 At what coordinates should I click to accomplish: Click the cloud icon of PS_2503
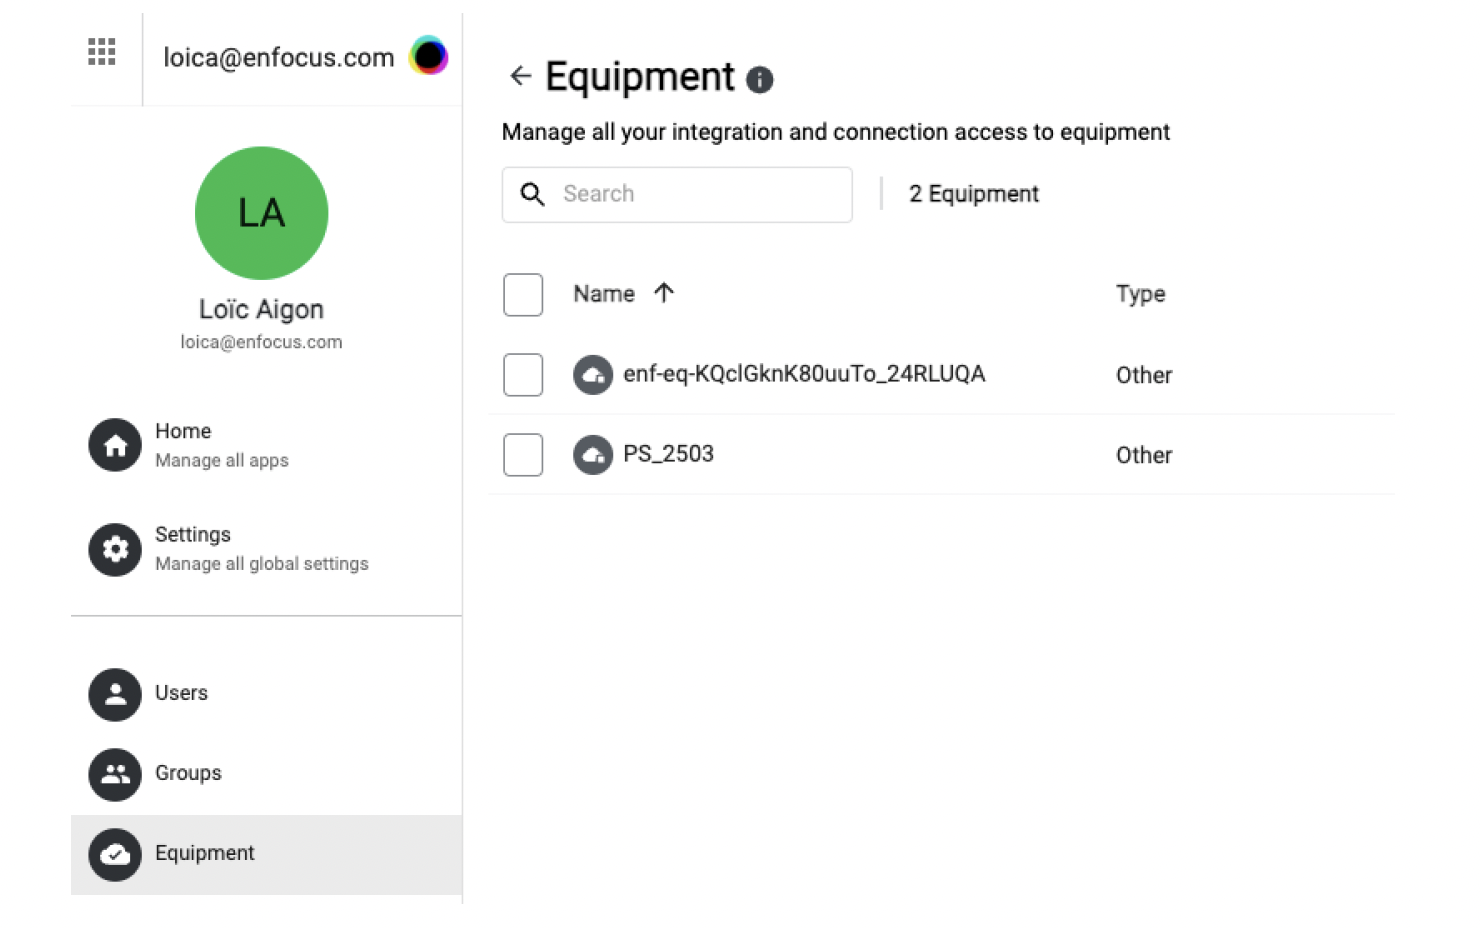593,455
